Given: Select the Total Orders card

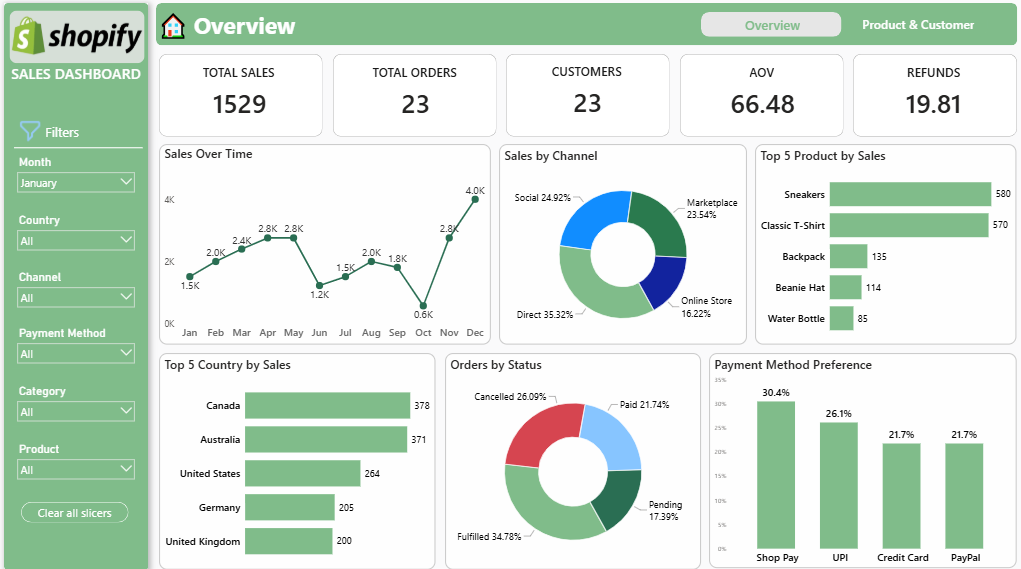Looking at the screenshot, I should 415,95.
